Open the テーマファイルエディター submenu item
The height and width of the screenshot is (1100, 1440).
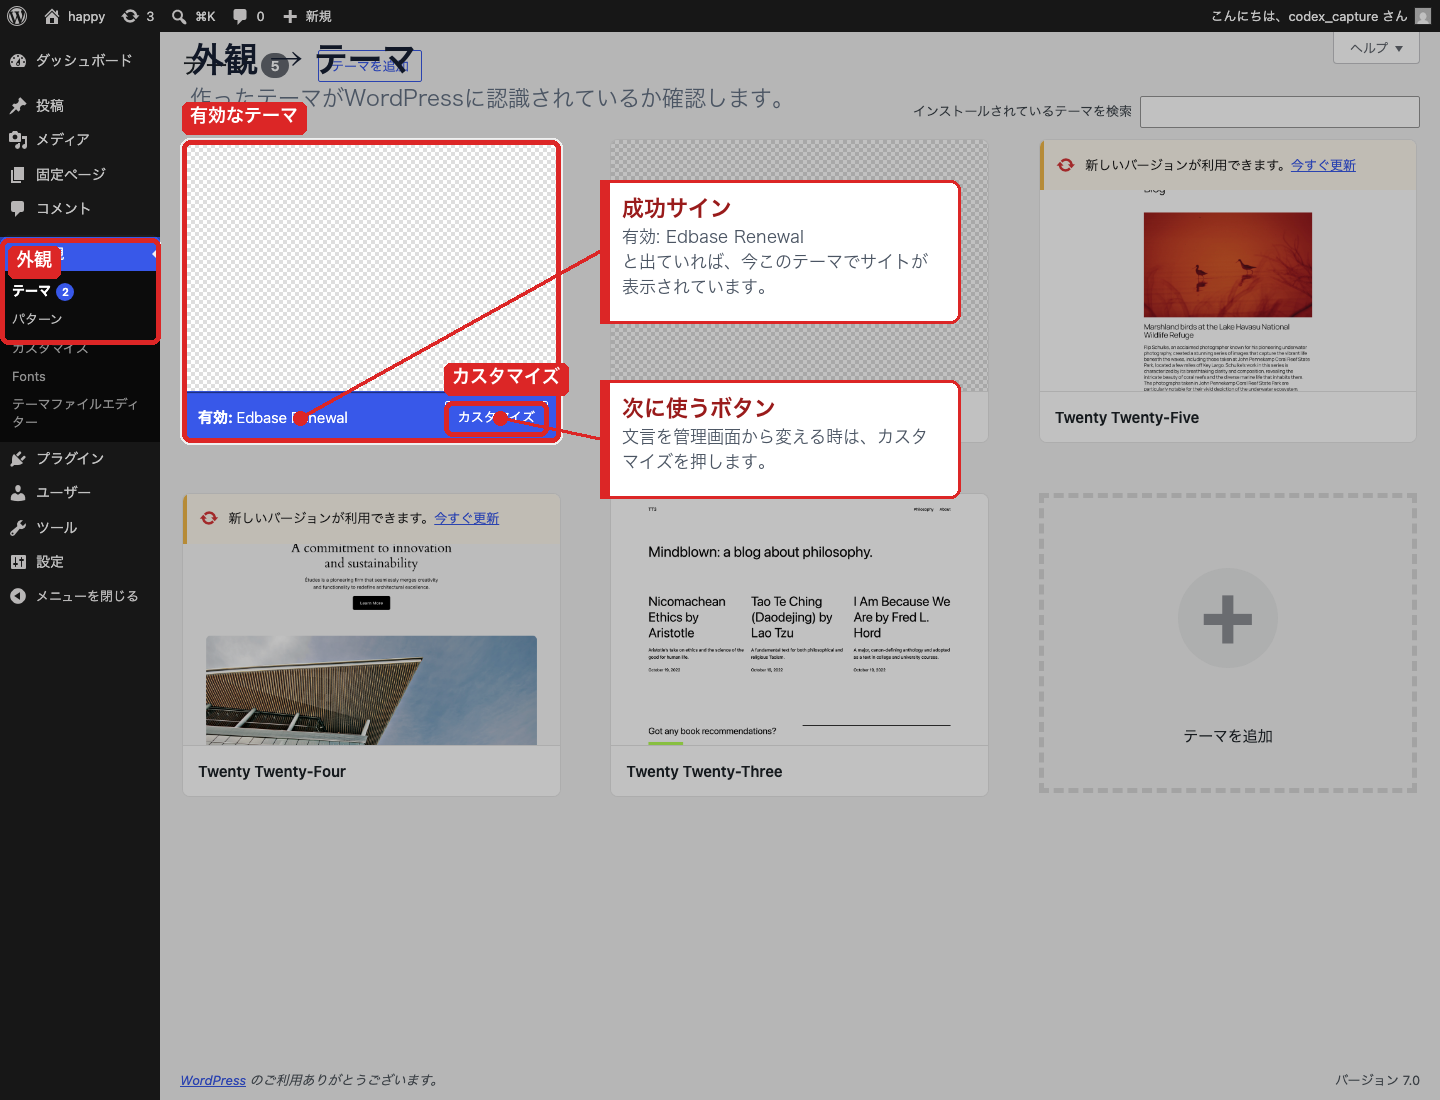75,412
